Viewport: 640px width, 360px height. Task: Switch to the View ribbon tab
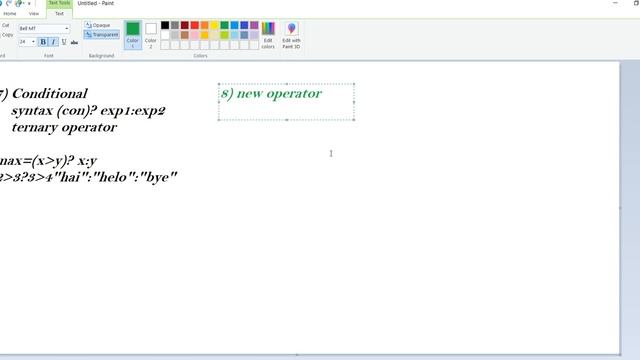34,13
